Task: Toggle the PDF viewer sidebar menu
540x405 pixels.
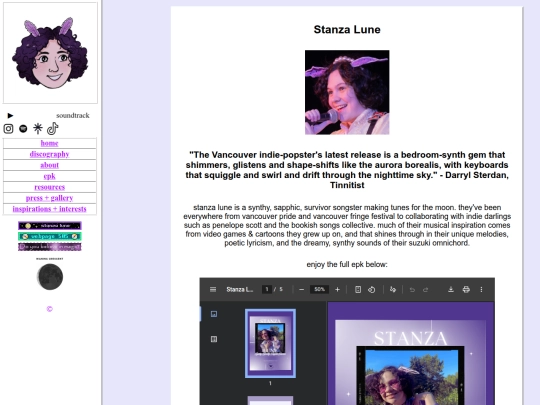Action: tap(213, 289)
